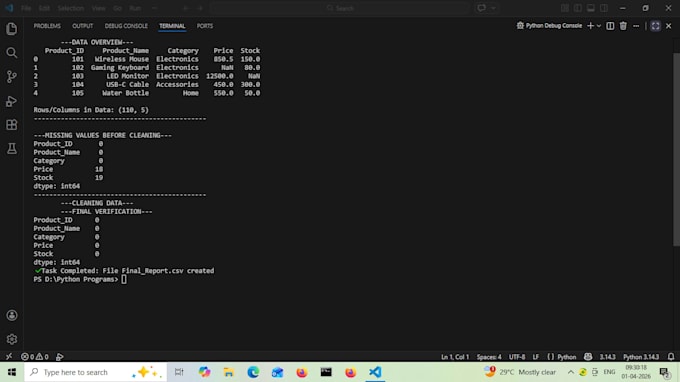Switch to the Debug Console tab
Screen dimensions: 680x382
[x=126, y=26]
